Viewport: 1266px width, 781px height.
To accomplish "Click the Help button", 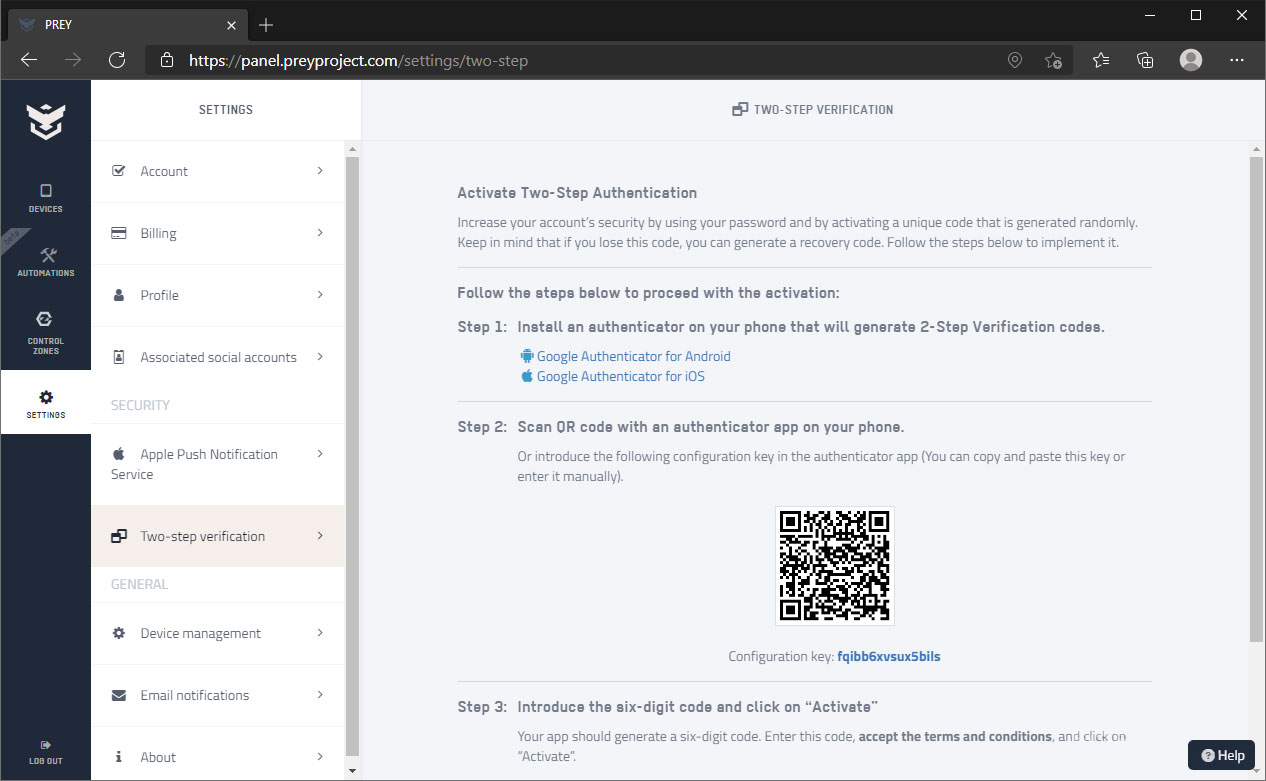I will click(1222, 755).
